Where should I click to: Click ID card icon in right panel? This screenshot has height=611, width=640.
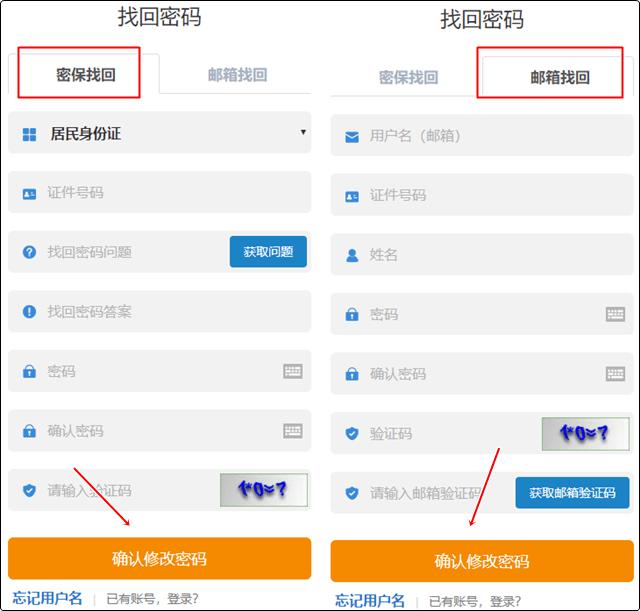pos(352,197)
